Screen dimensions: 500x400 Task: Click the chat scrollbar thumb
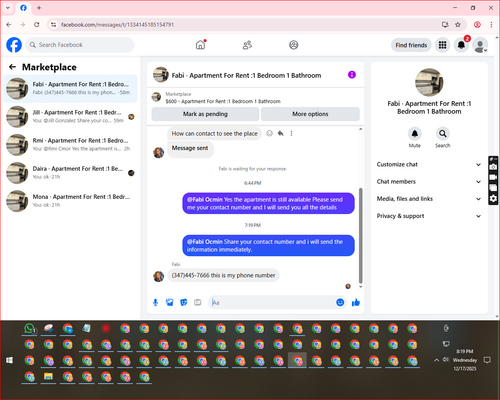[x=360, y=235]
